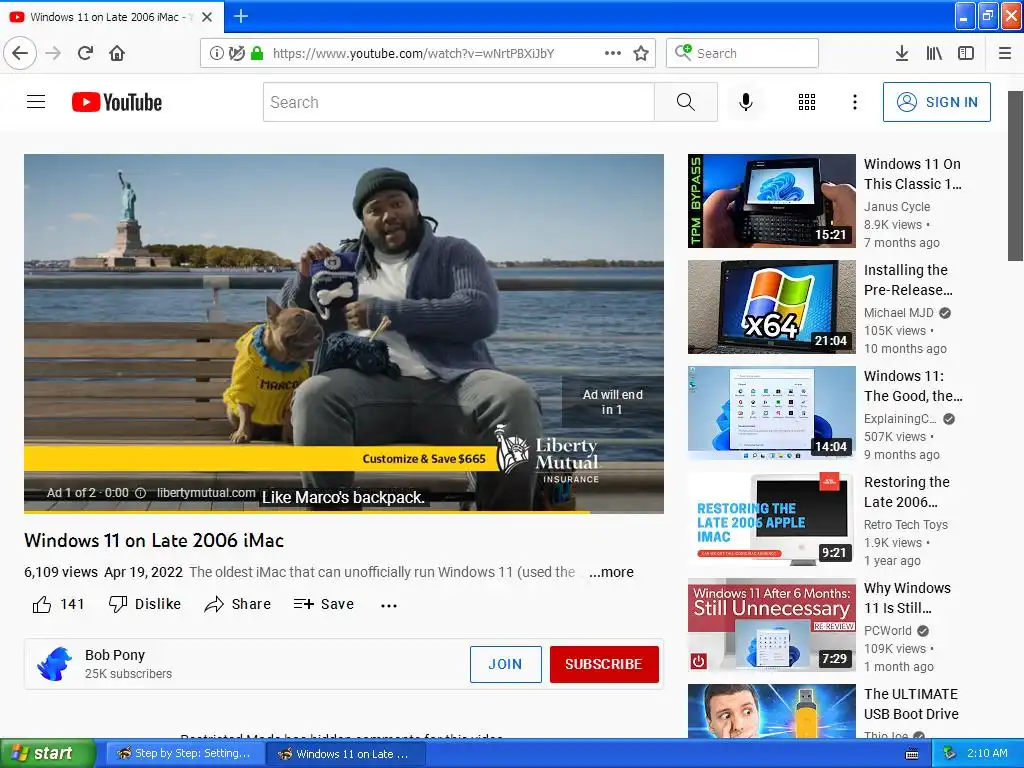The width and height of the screenshot is (1024, 768).
Task: Open a new browser tab
Action: point(241,16)
